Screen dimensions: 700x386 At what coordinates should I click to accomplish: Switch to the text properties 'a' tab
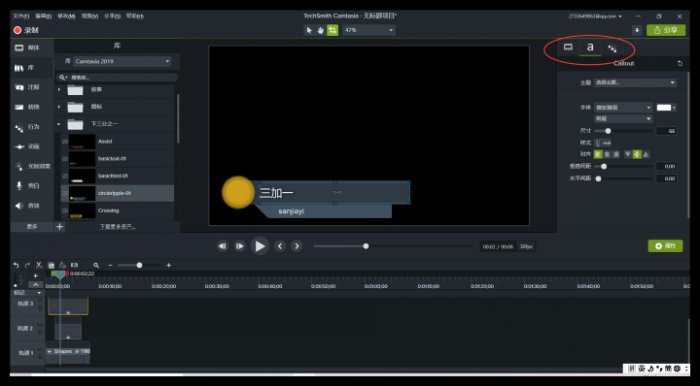[590, 47]
